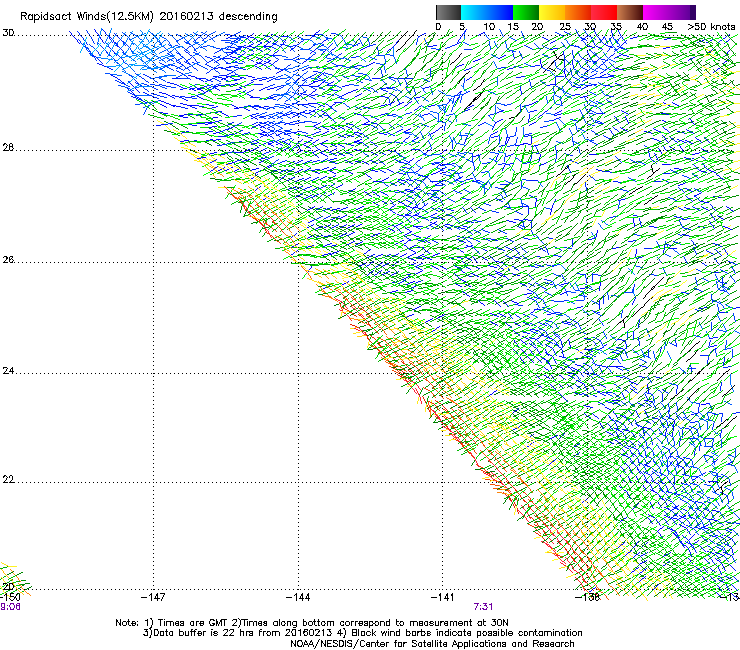The height and width of the screenshot is (650, 740).
Task: Click the blue 10-15 knots color swatch
Action: point(500,12)
